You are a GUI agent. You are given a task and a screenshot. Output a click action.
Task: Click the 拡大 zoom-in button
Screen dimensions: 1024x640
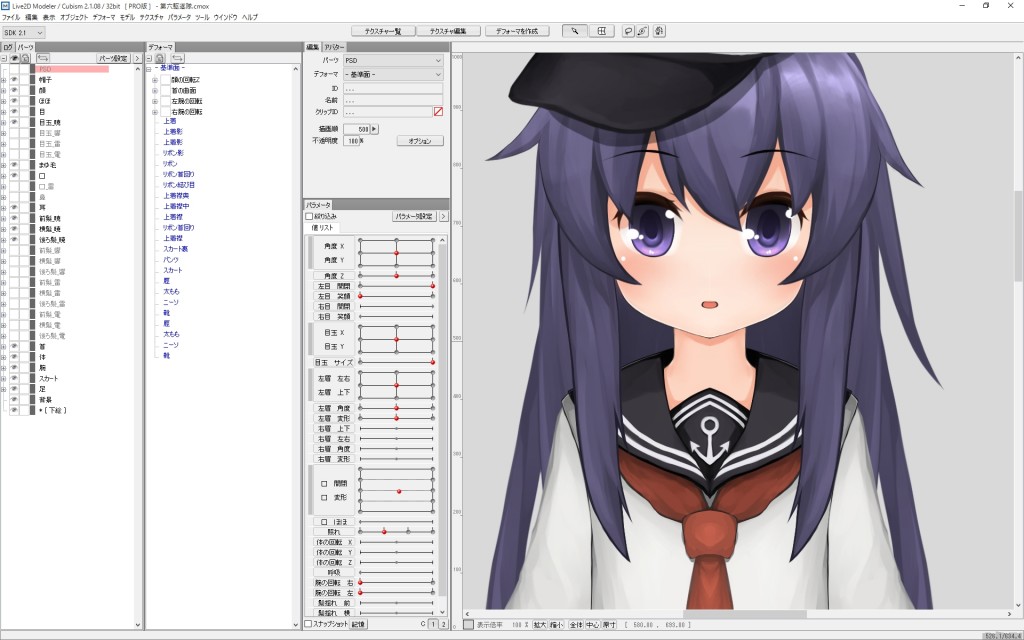(539, 625)
